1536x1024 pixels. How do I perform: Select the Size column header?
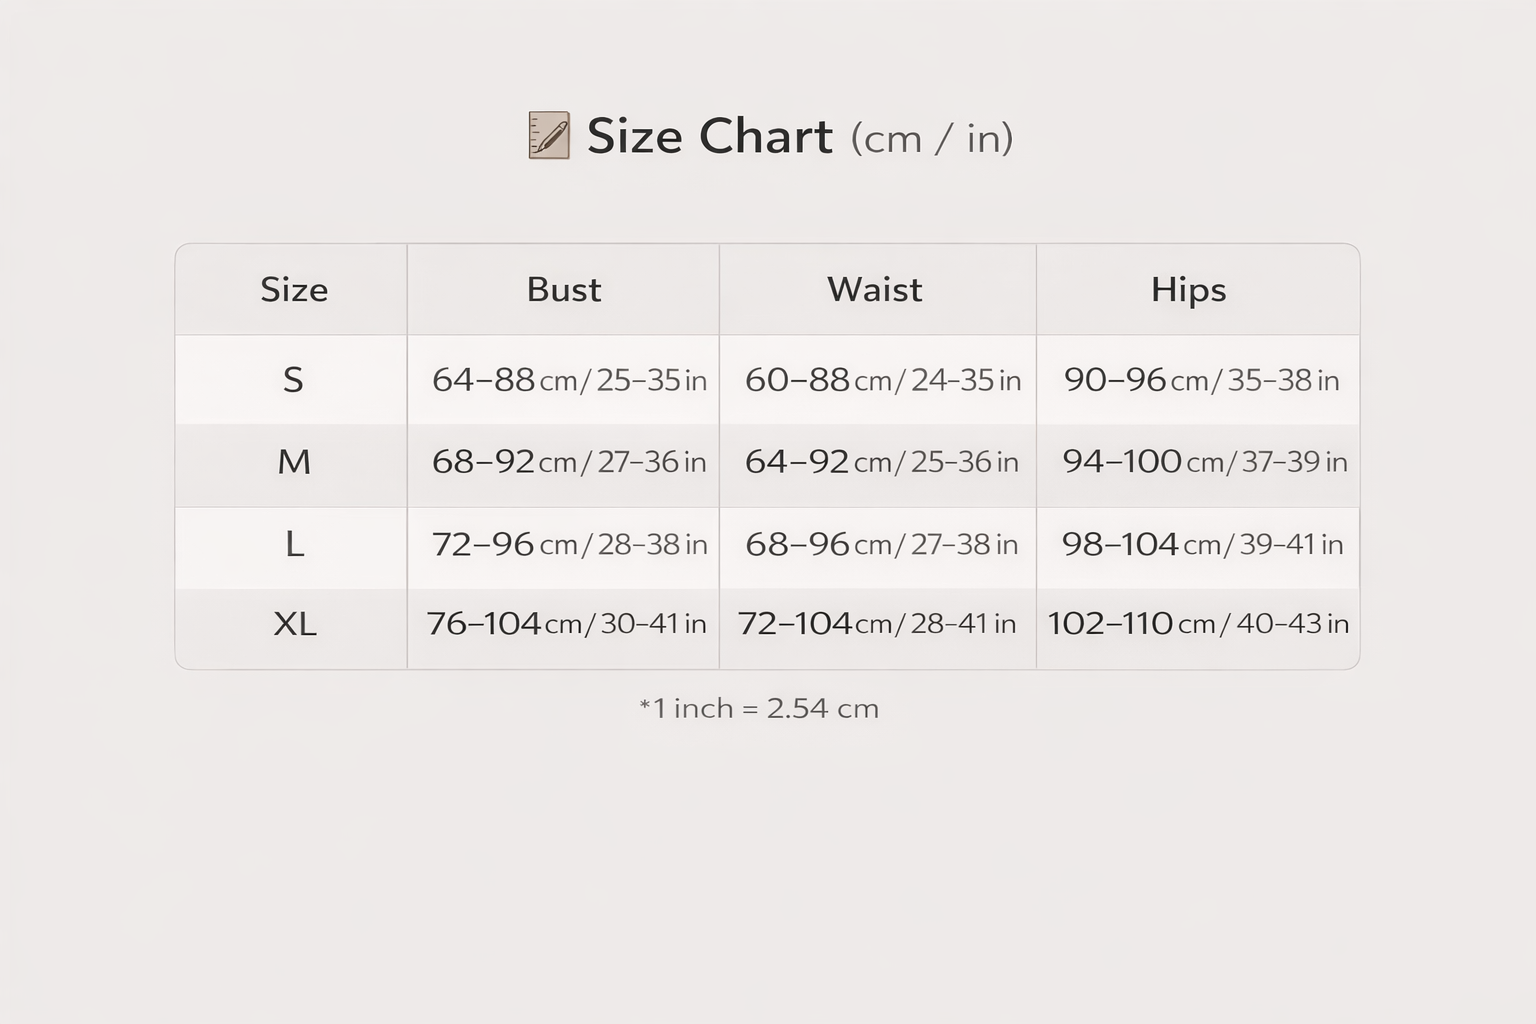(x=294, y=290)
